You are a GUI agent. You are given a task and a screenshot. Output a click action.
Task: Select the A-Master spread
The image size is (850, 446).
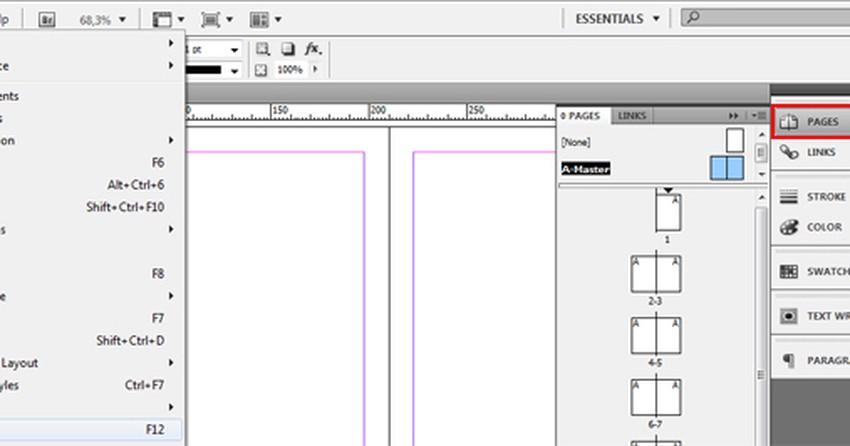[585, 169]
